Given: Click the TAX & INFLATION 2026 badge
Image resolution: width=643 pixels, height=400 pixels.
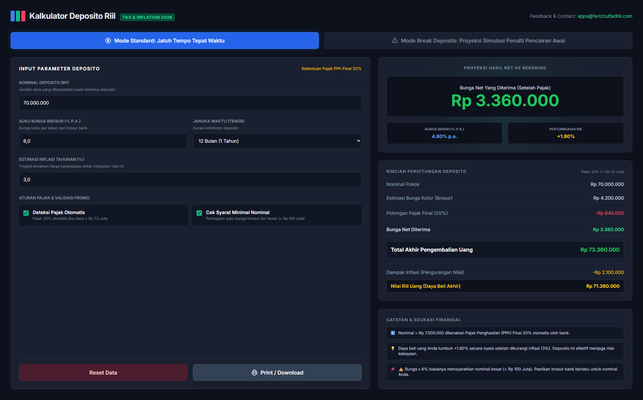Looking at the screenshot, I should coord(147,17).
